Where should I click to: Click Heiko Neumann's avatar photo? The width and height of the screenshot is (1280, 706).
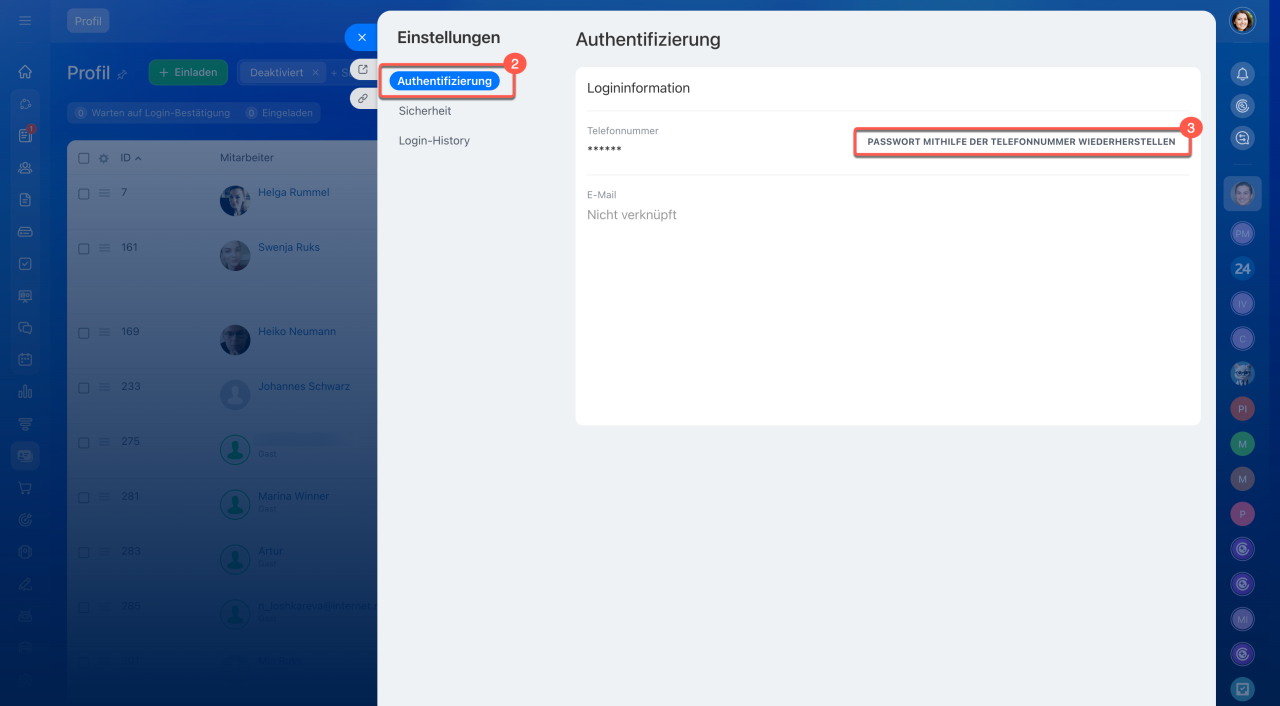(235, 340)
